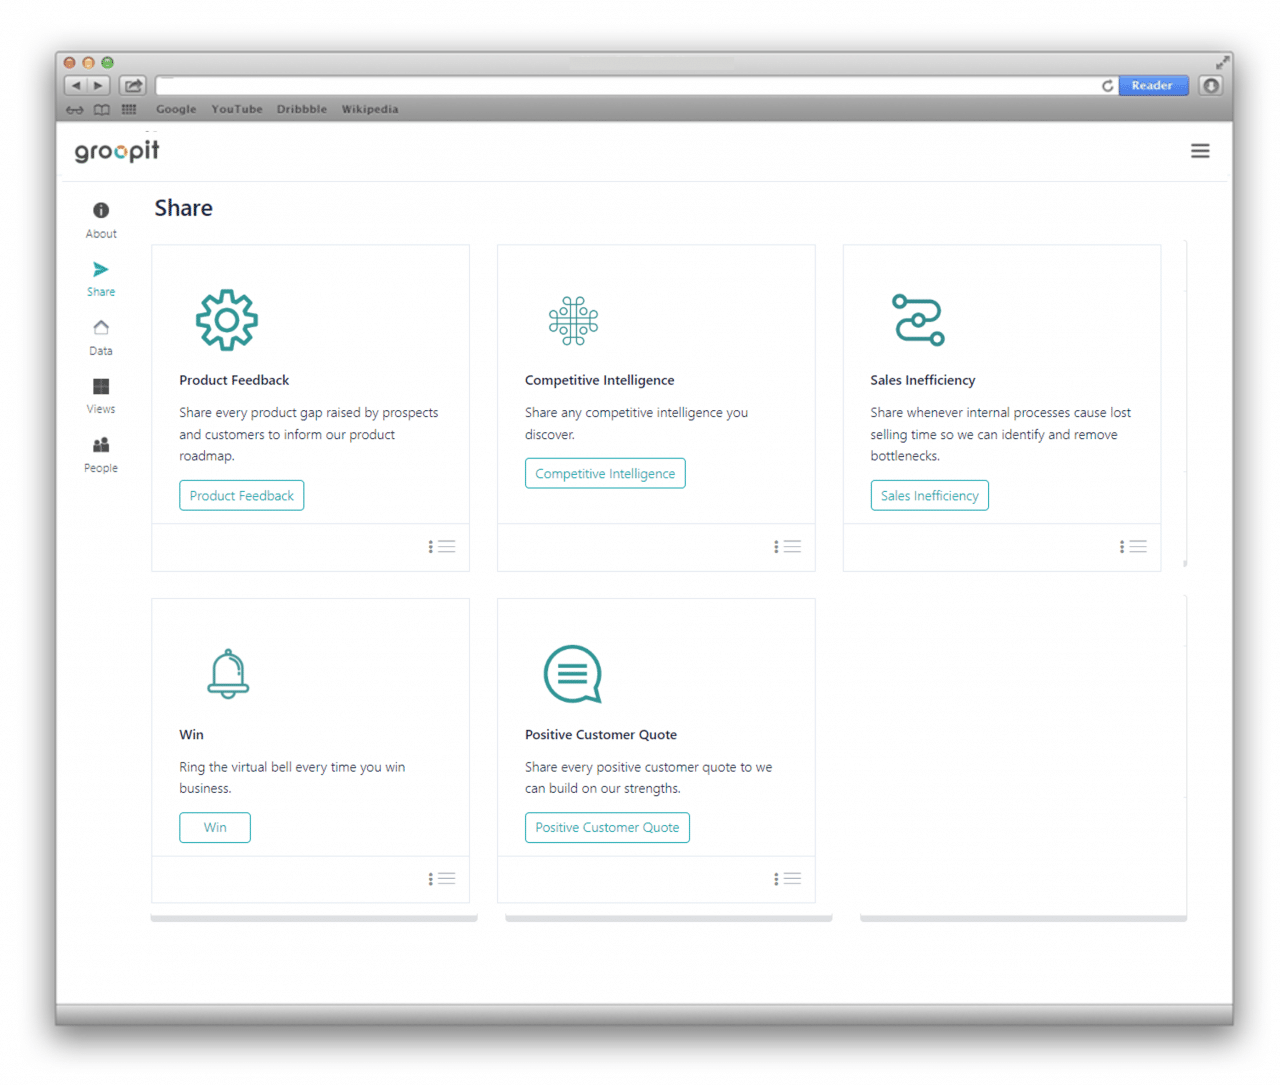Click the speech bubble icon on Positive Customer Quote

[x=572, y=674]
